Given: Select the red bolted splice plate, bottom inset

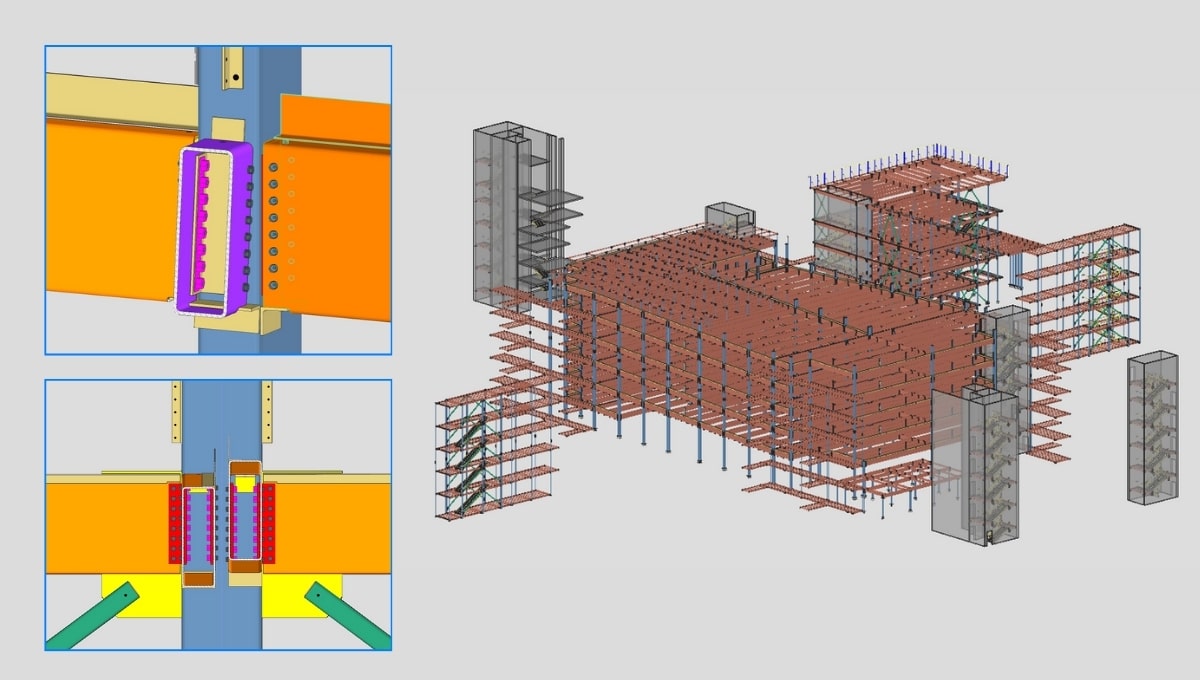Looking at the screenshot, I should (174, 522).
